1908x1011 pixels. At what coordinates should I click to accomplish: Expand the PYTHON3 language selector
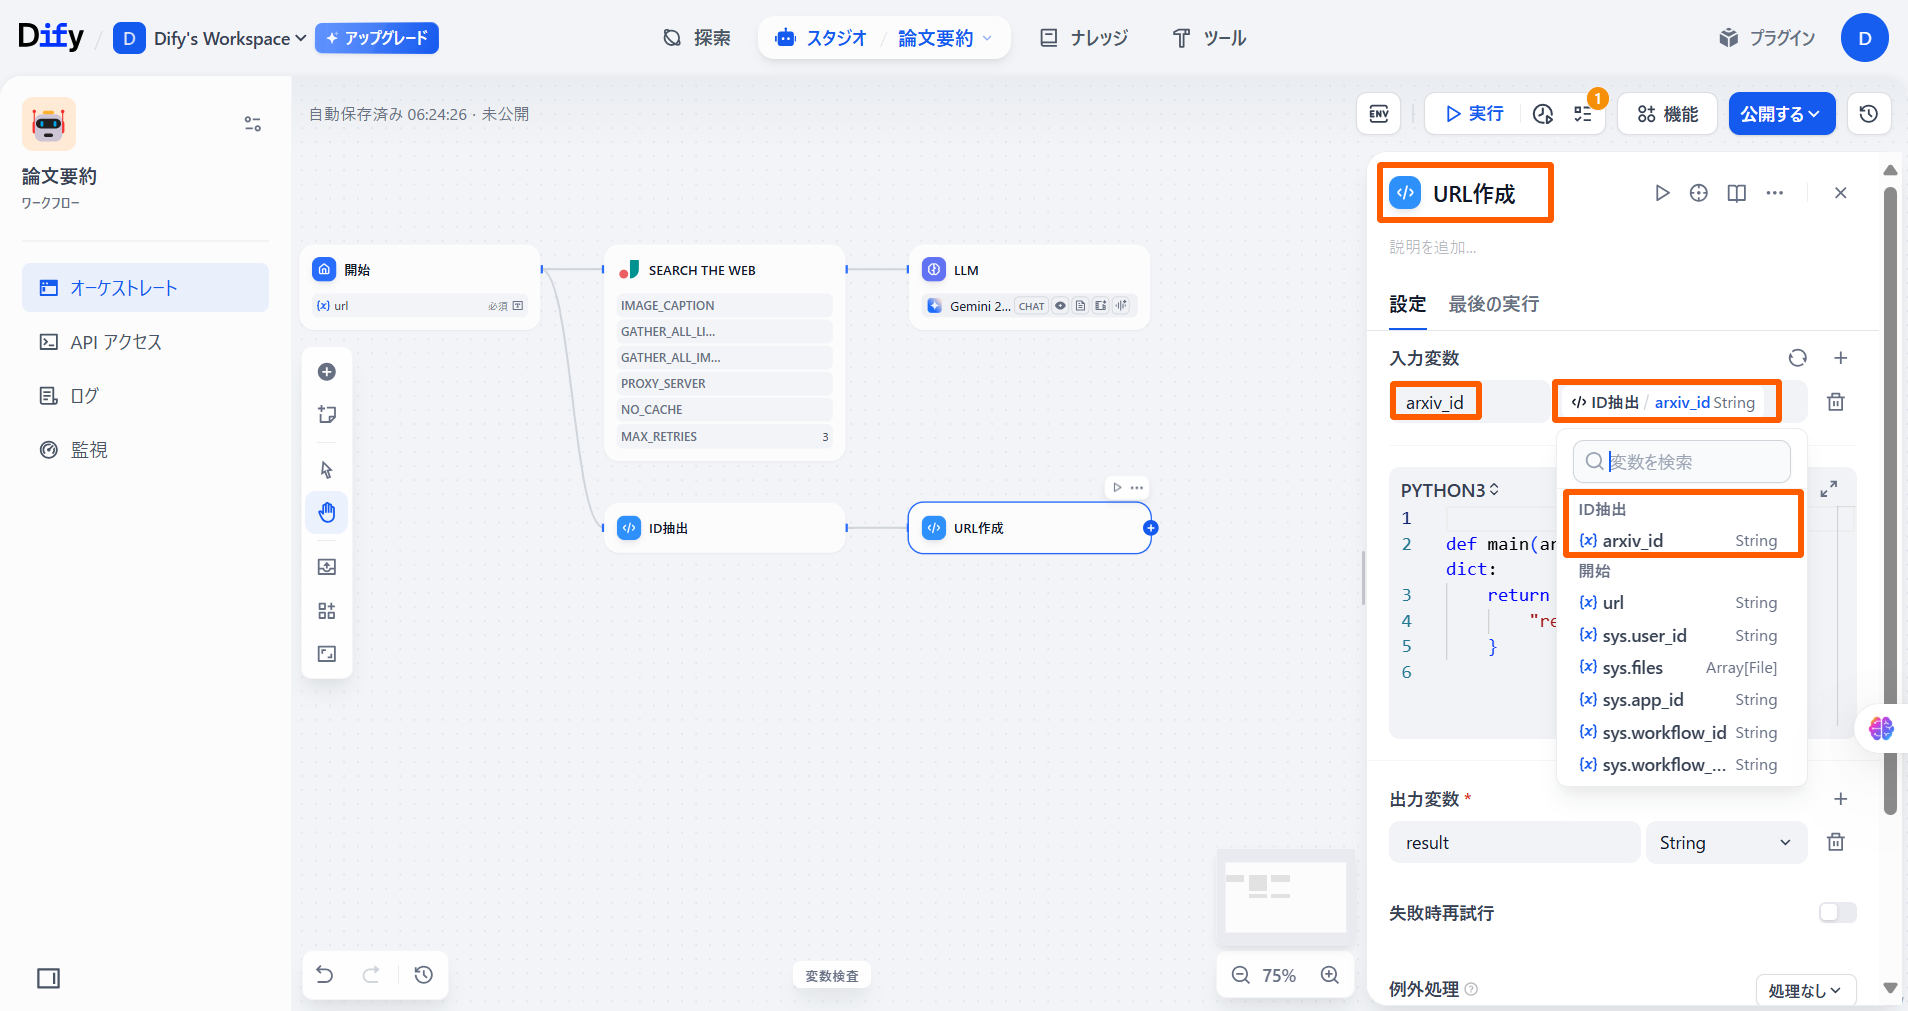[1449, 490]
